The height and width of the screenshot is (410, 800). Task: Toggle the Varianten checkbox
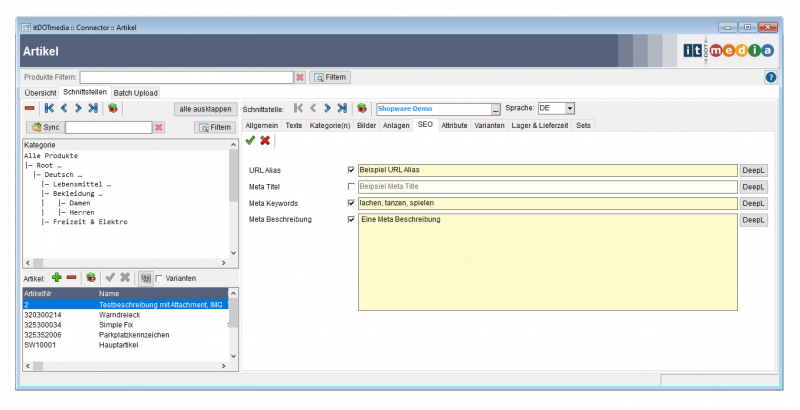(x=159, y=278)
